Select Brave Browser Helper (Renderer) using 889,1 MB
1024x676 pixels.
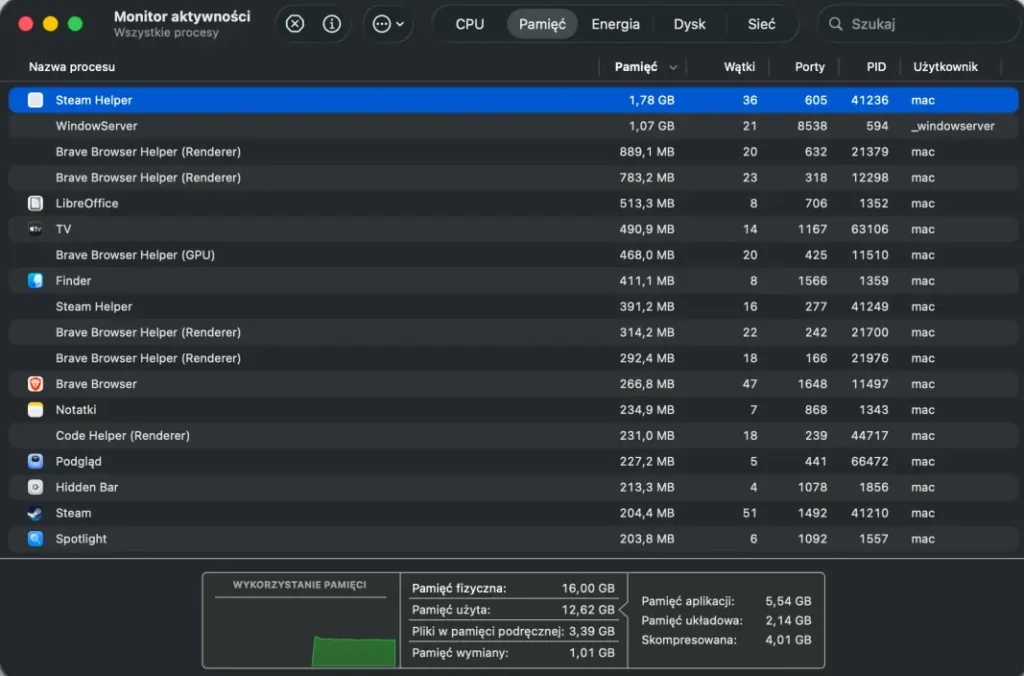(513, 152)
